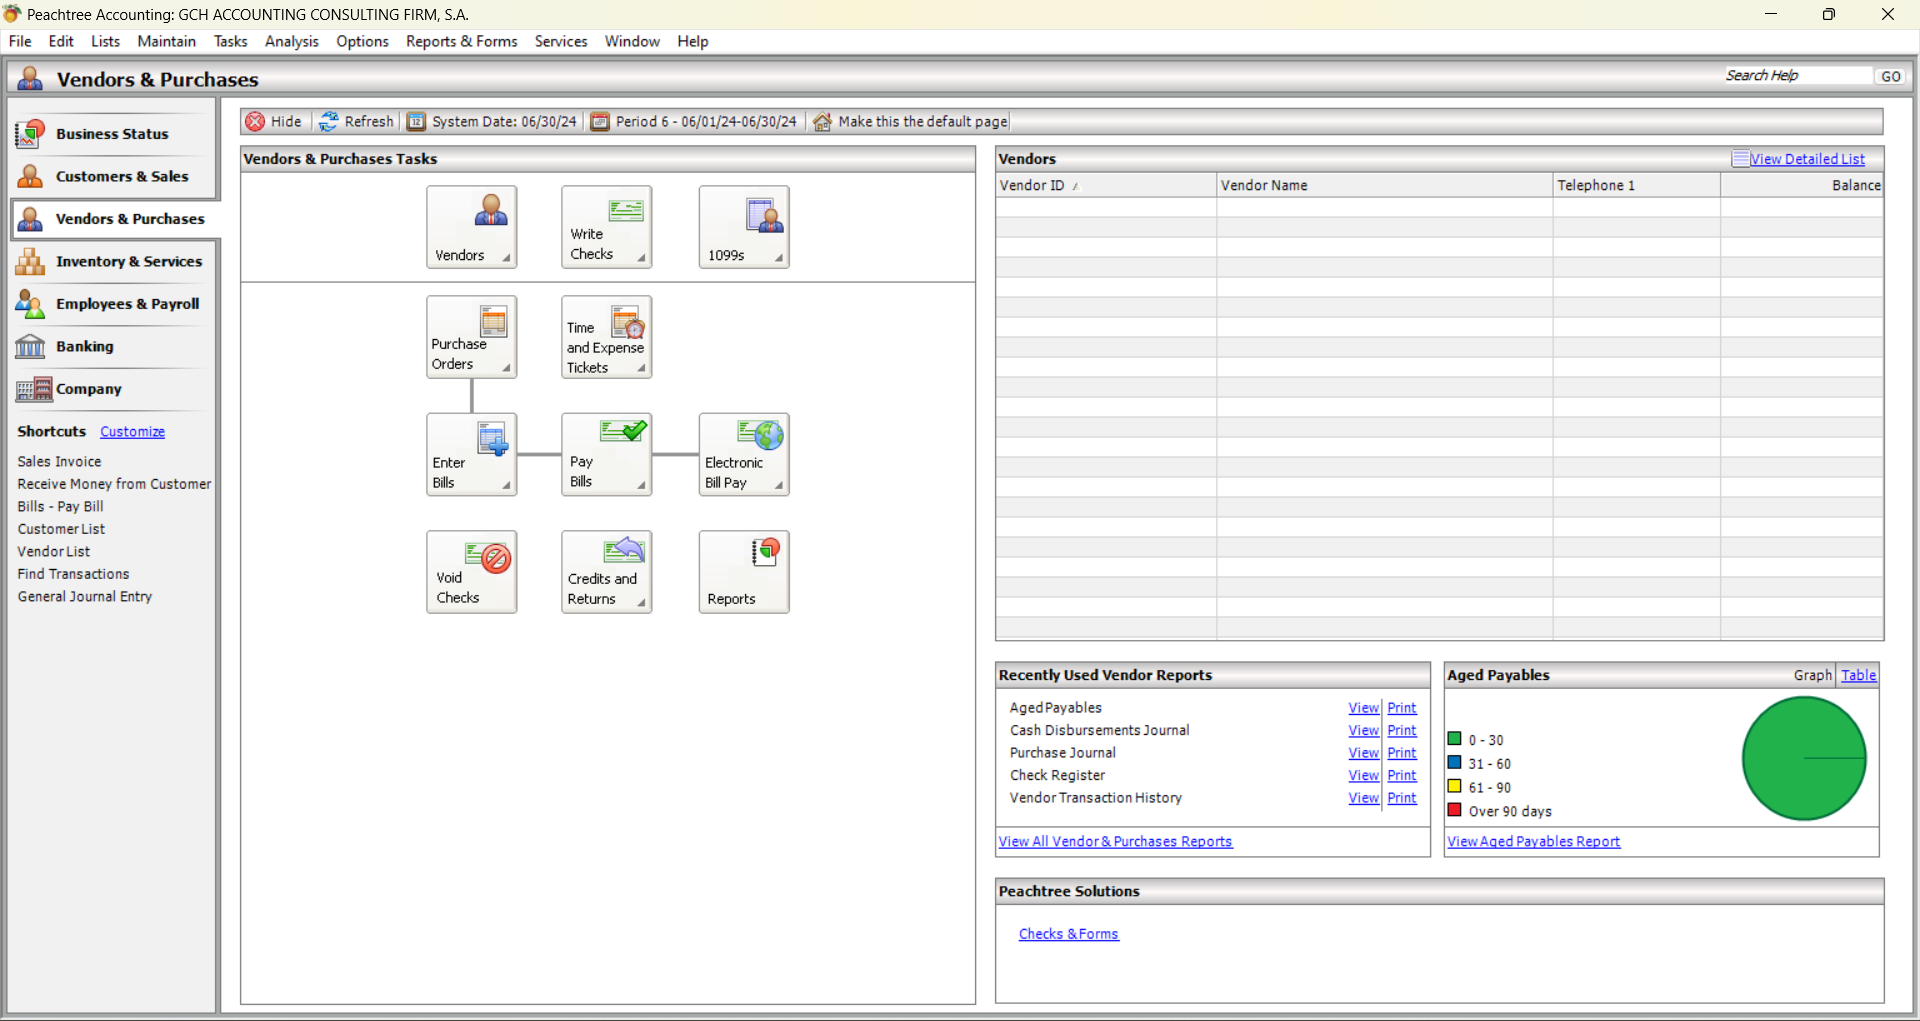Screen dimensions: 1920x1021
Task: Print the Aged Payables report
Action: [1401, 708]
